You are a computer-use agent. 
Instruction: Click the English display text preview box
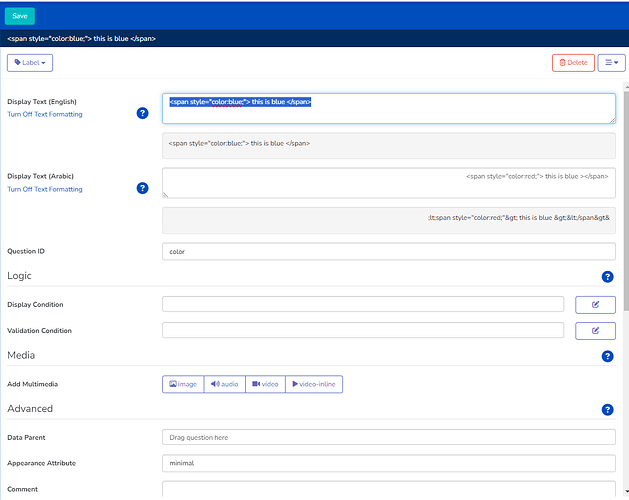(x=389, y=146)
